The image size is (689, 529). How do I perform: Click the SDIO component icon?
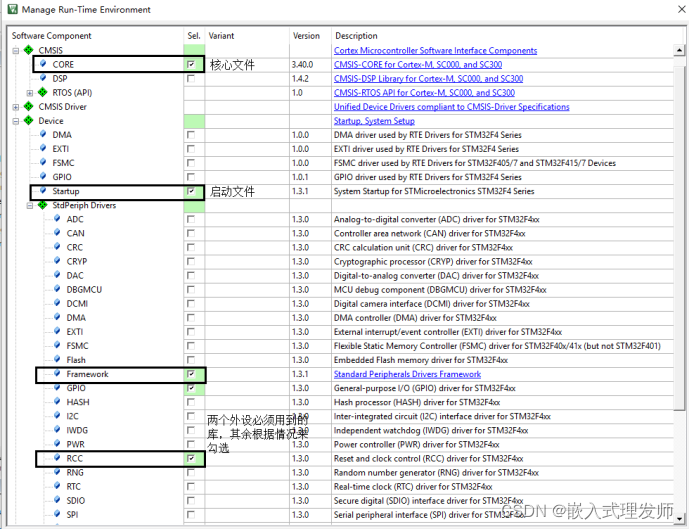(57, 500)
